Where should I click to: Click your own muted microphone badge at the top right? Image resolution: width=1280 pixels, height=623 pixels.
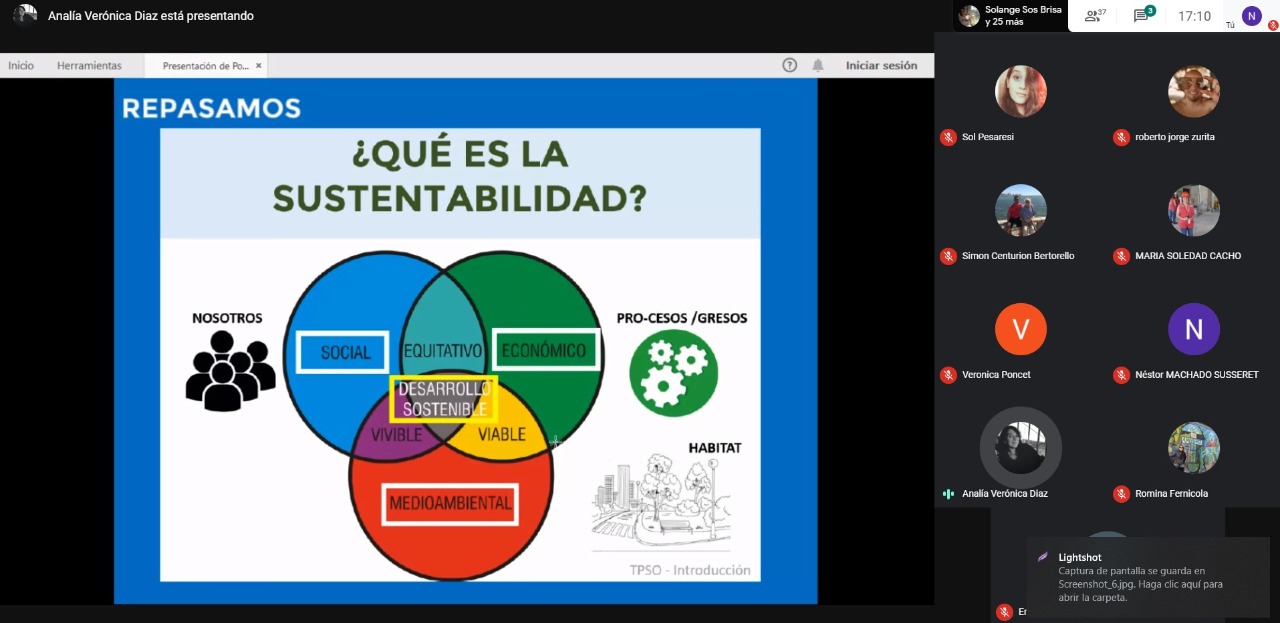coord(1273,25)
